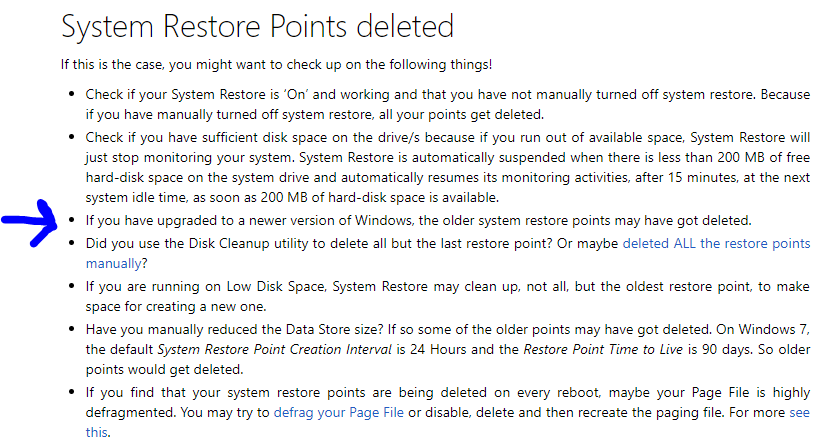Follow the 'see' link after 'For more'
This screenshot has width=832, height=447.
pos(799,412)
